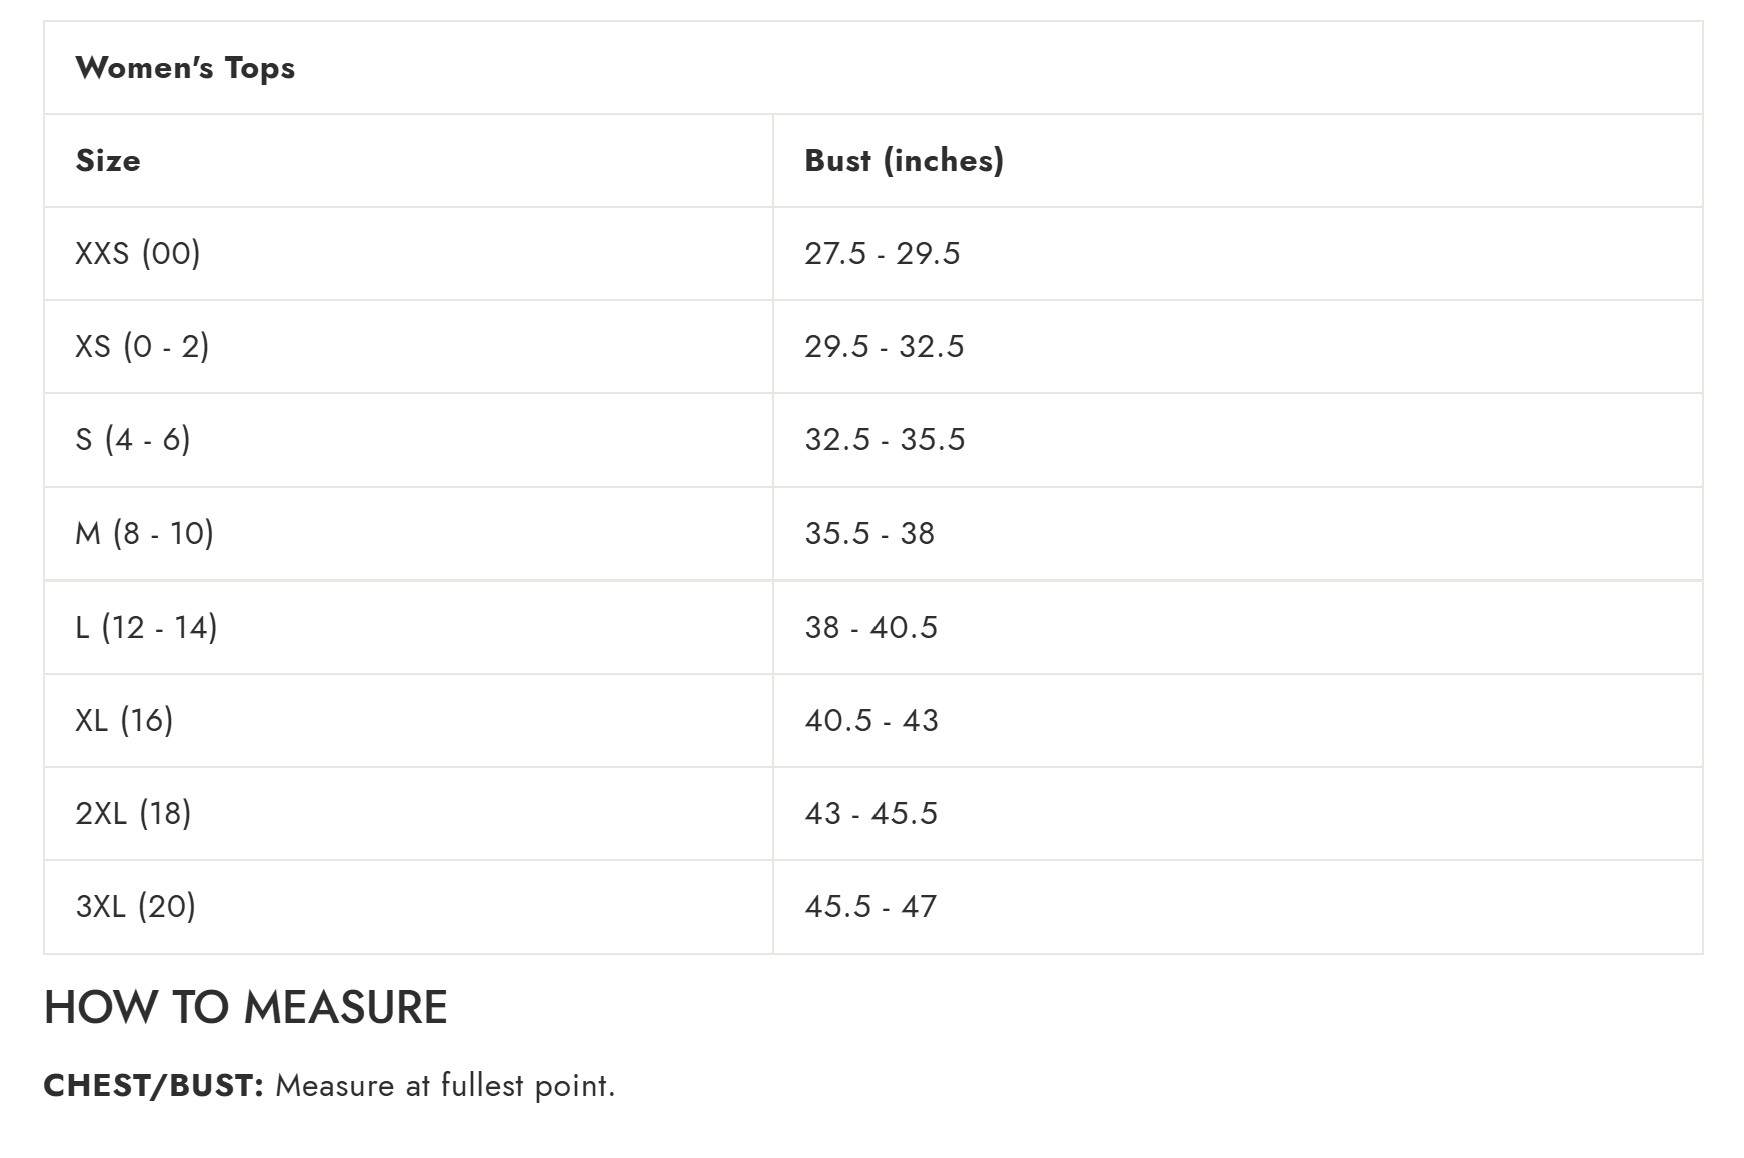Click the 27.5 - 29.5 bust measurement

click(x=882, y=254)
